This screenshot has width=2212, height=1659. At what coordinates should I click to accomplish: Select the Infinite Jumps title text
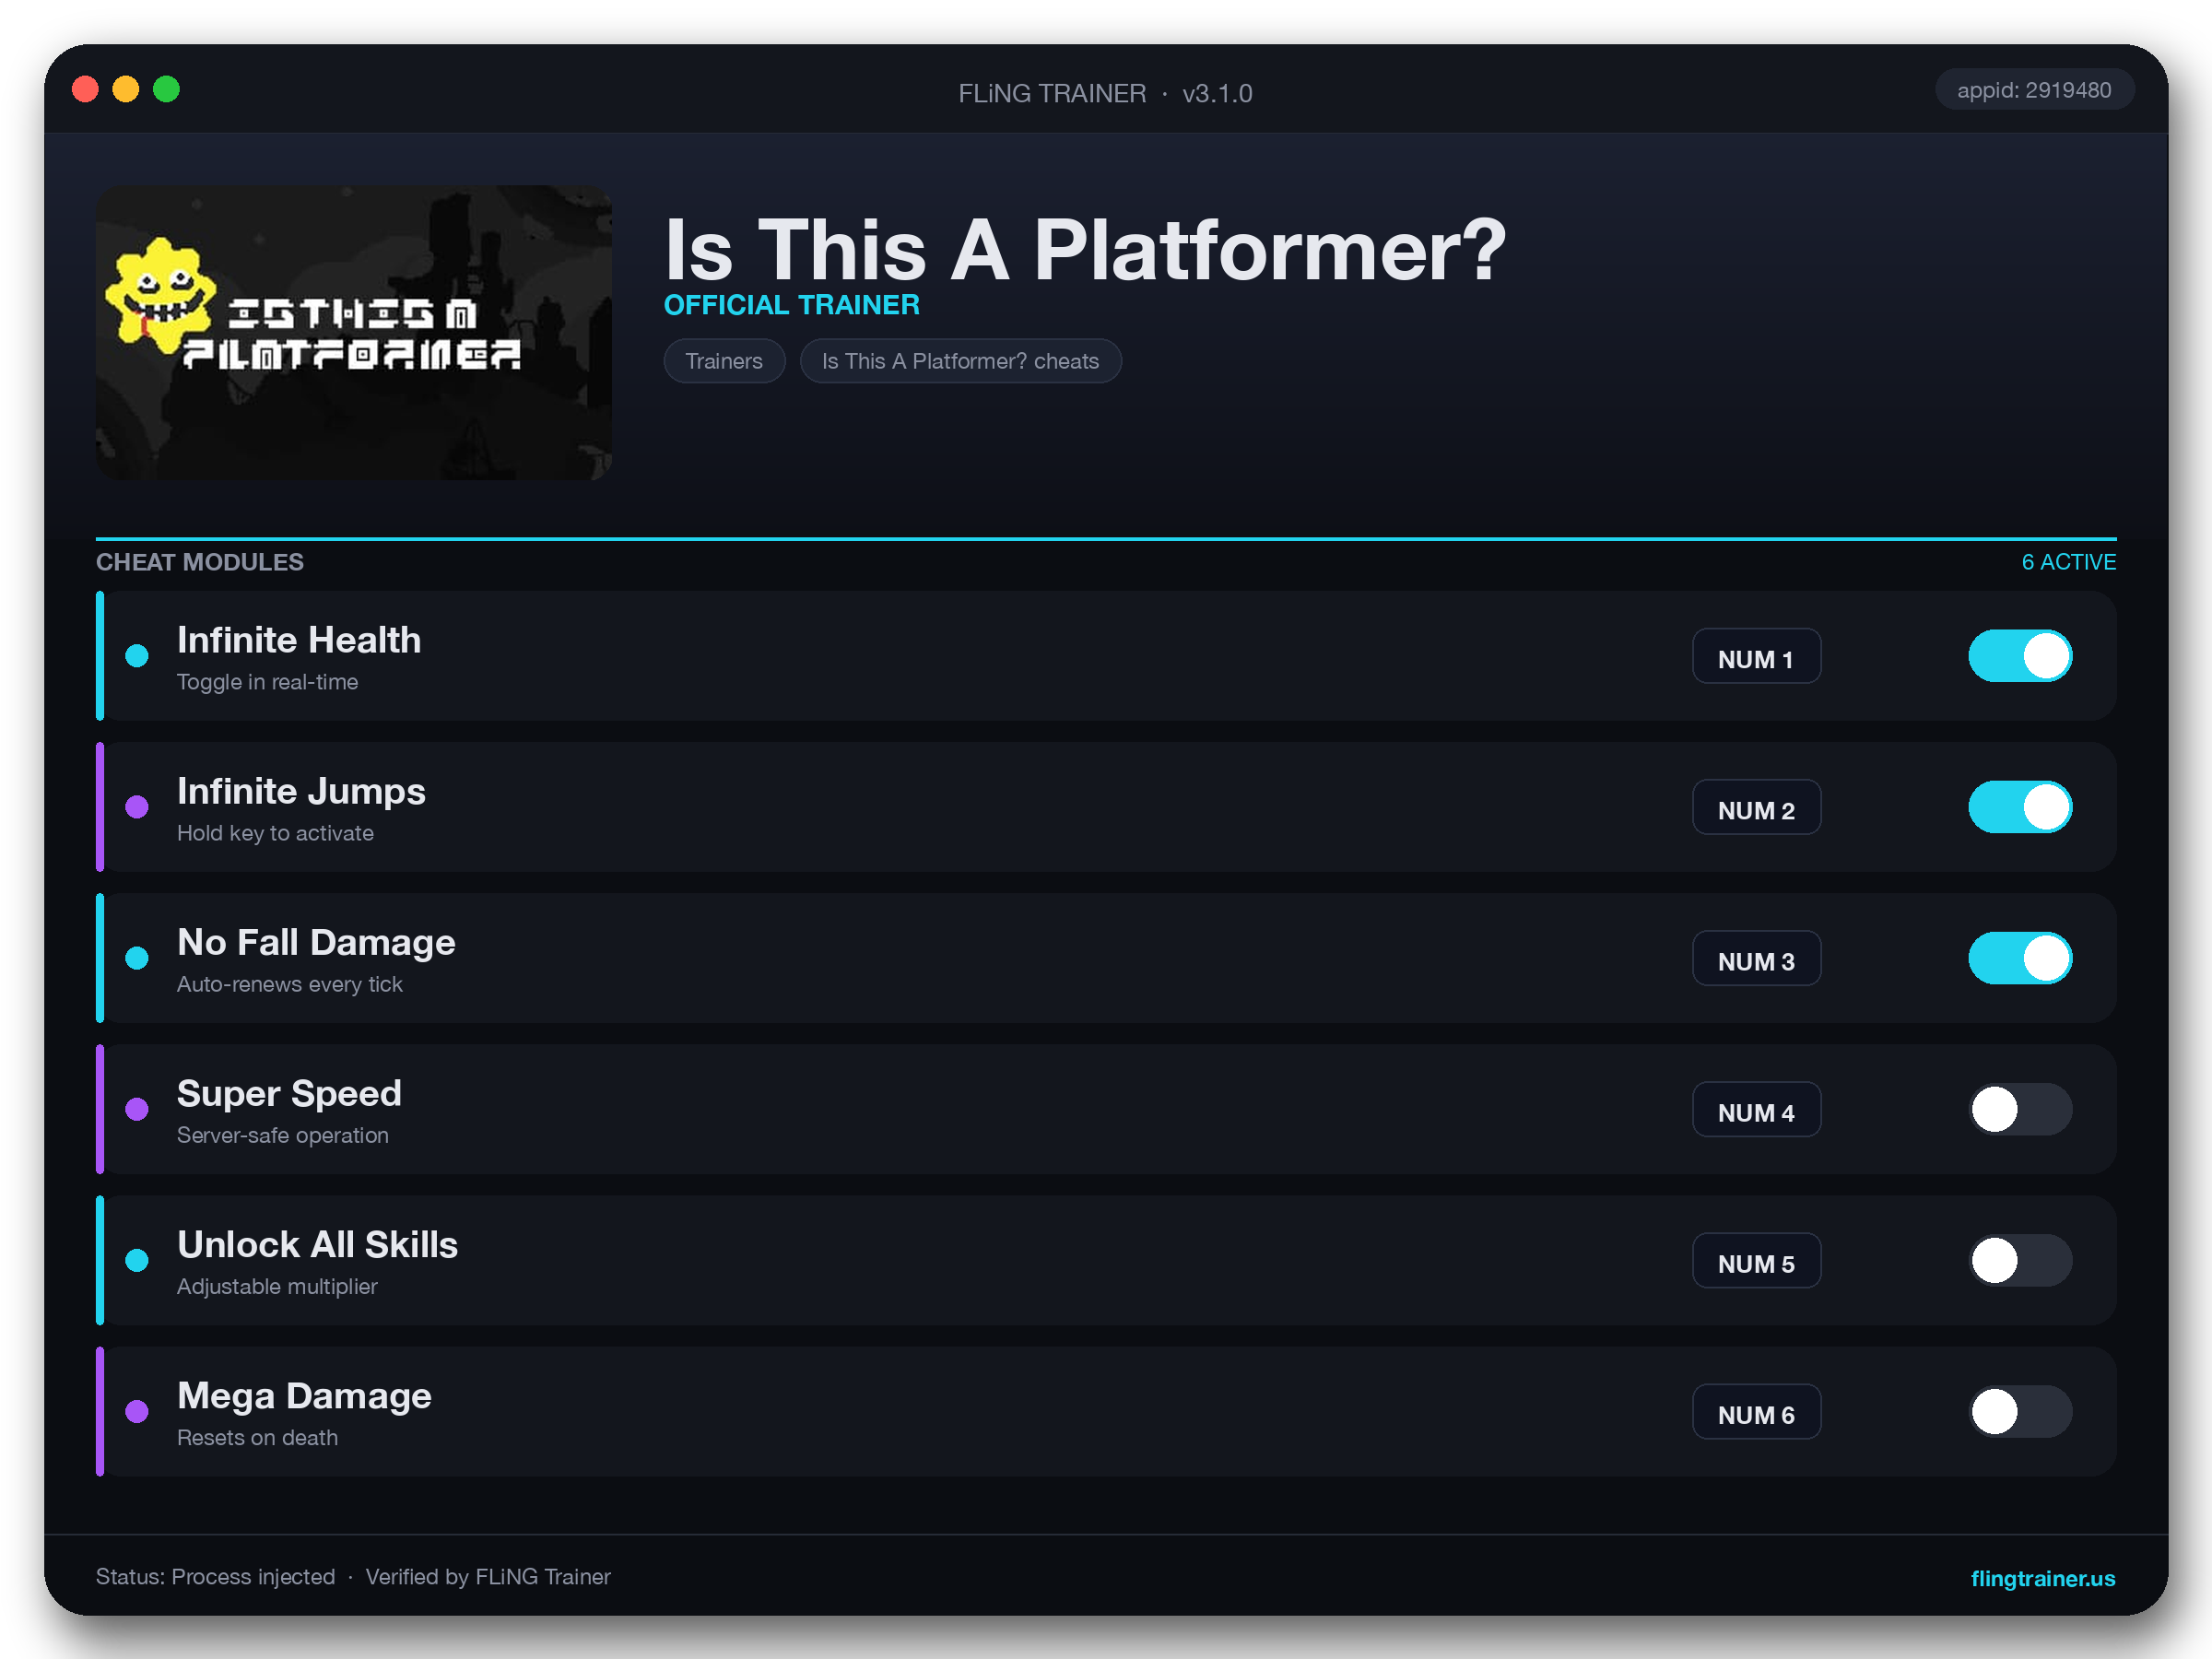301,792
